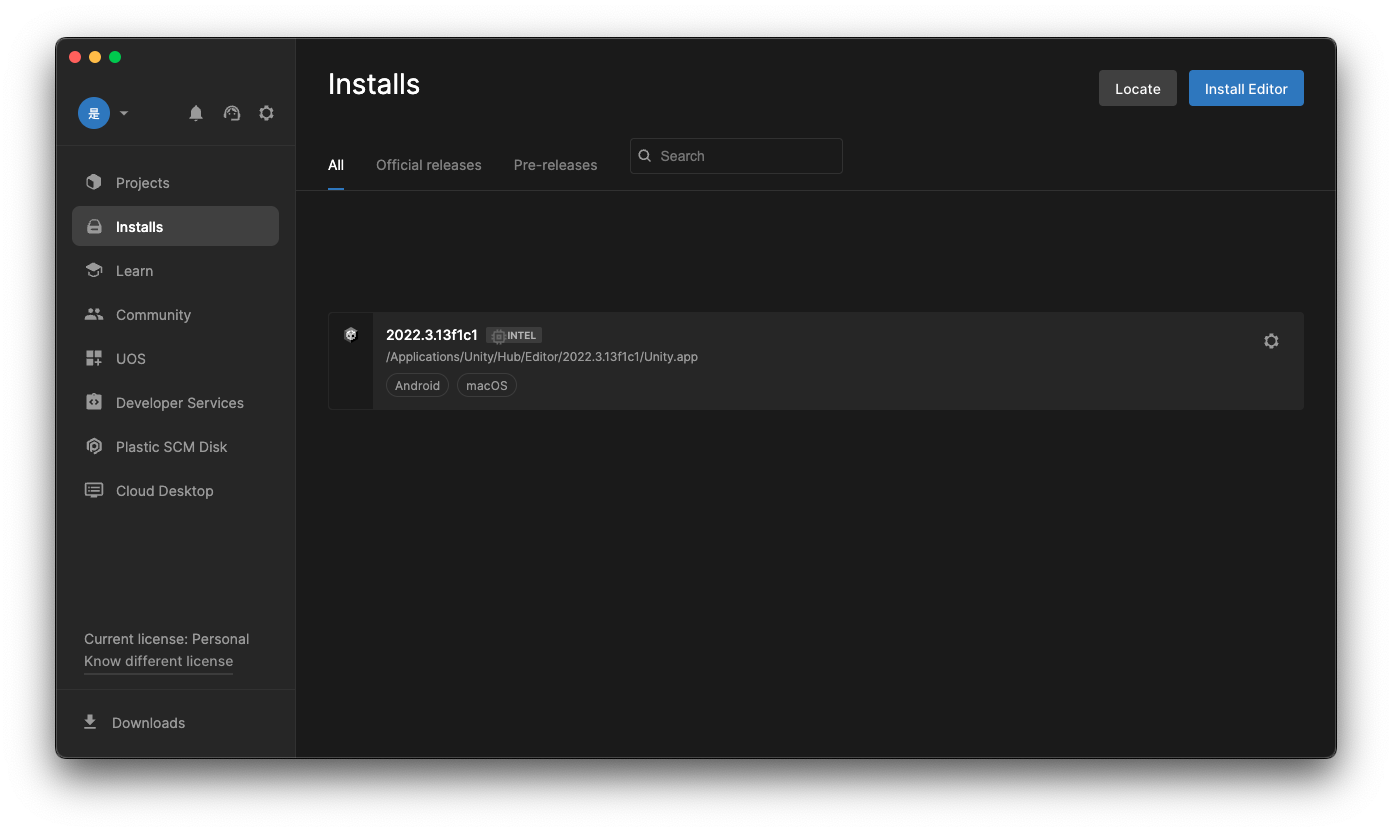
Task: Click the Cloud Desktop monitor icon
Action: pyautogui.click(x=94, y=490)
